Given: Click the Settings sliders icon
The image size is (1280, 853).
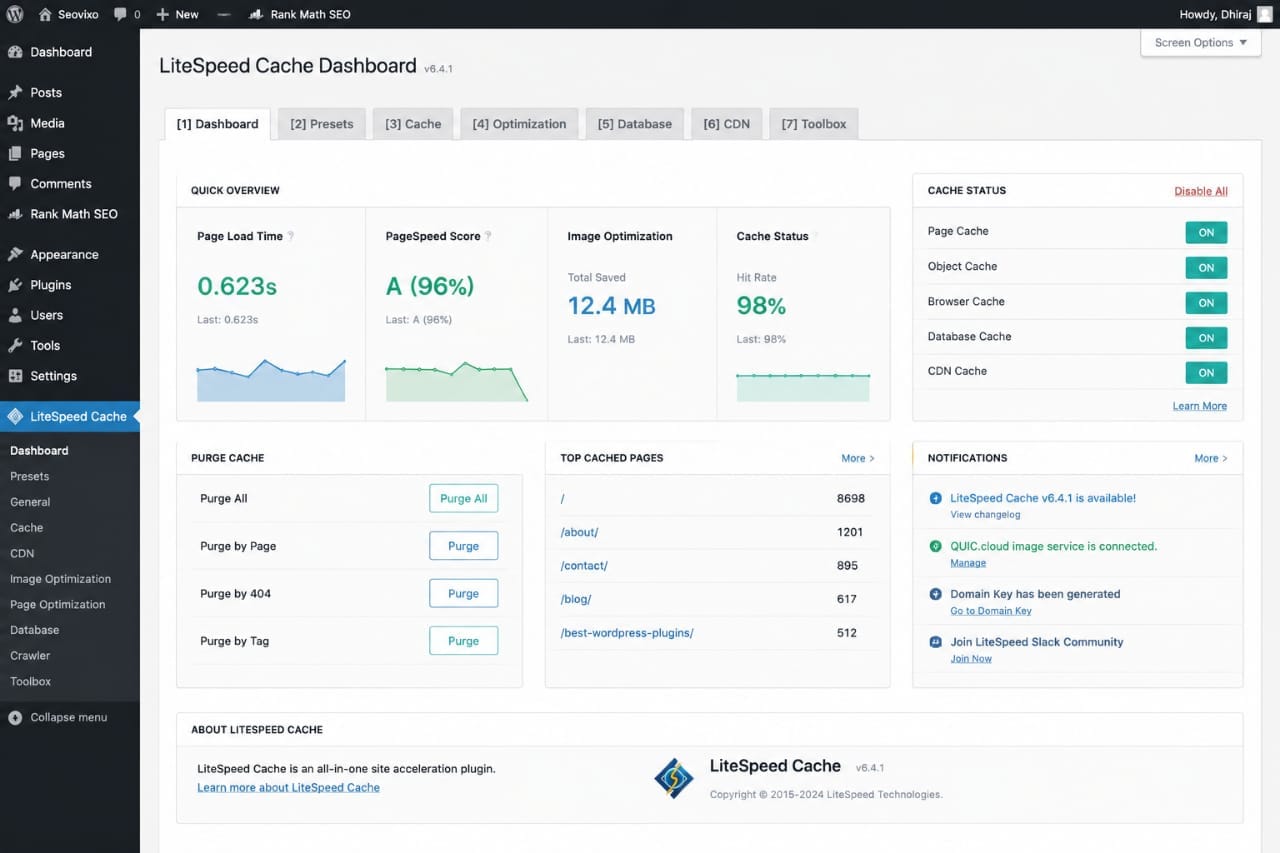Looking at the screenshot, I should (15, 376).
